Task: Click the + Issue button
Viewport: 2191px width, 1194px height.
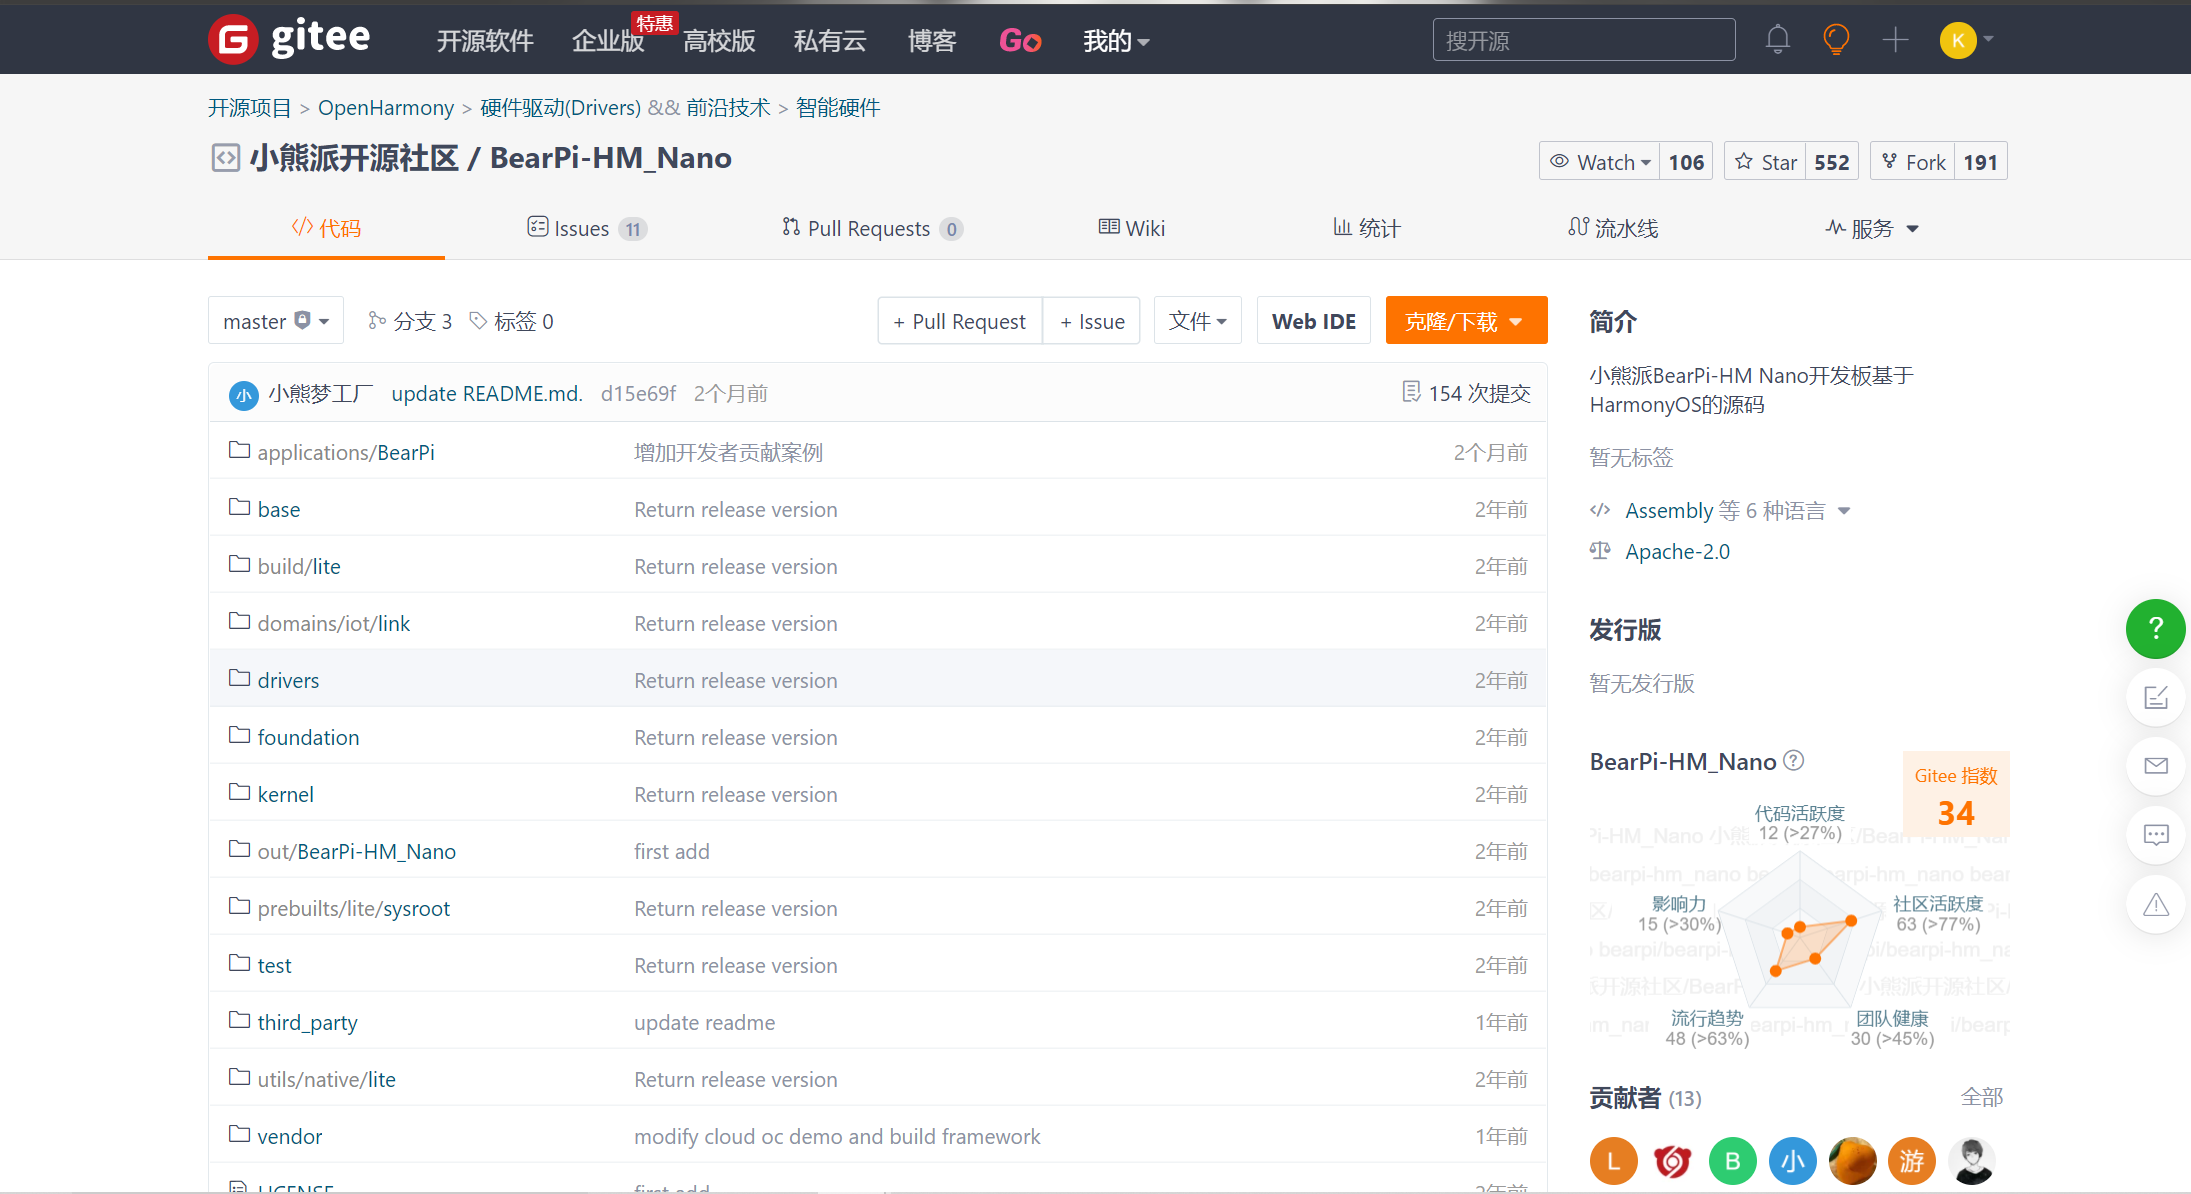Action: coord(1092,320)
